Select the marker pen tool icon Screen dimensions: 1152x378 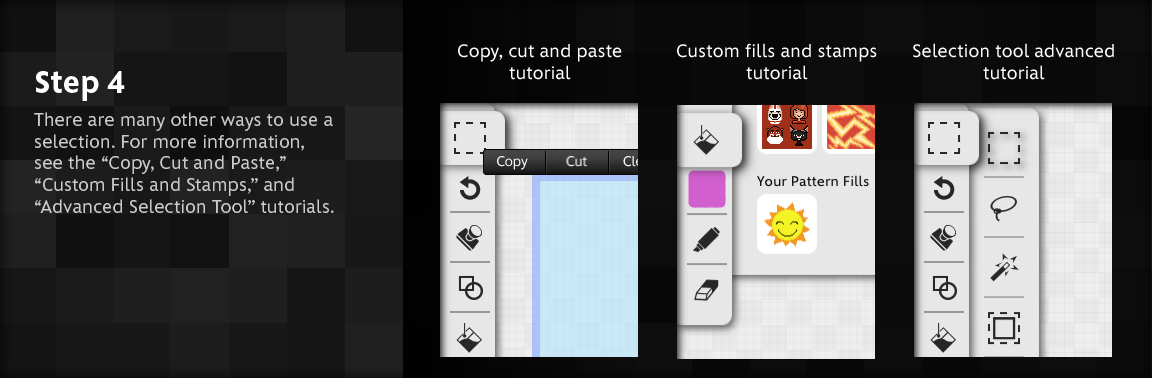point(707,240)
